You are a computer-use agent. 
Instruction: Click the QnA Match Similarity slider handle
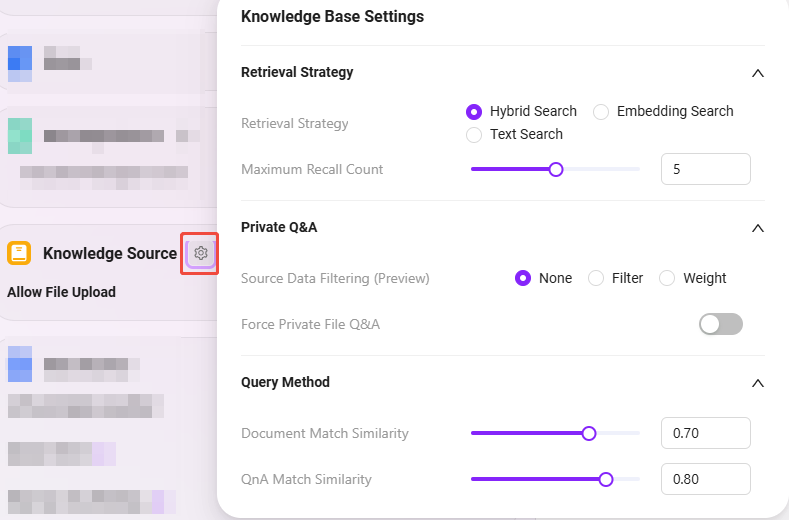[606, 479]
